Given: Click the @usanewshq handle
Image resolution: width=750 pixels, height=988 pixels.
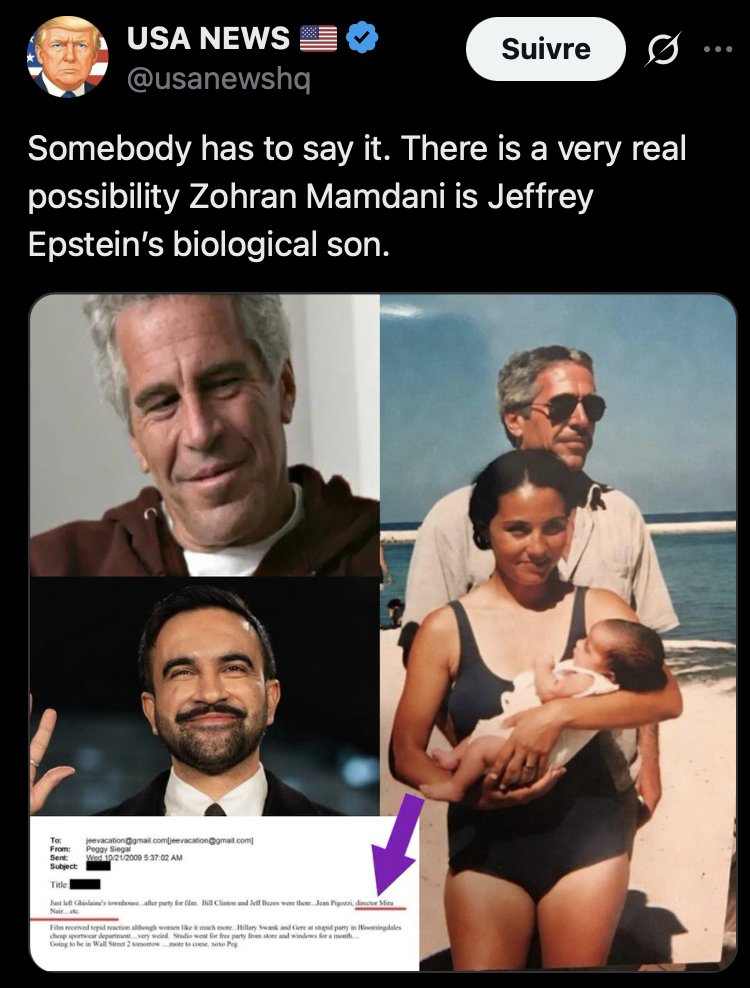Looking at the screenshot, I should tap(218, 80).
